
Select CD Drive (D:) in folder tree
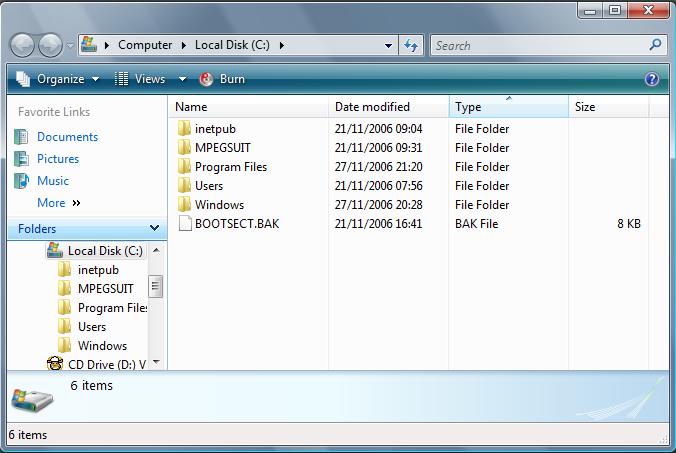(107, 365)
